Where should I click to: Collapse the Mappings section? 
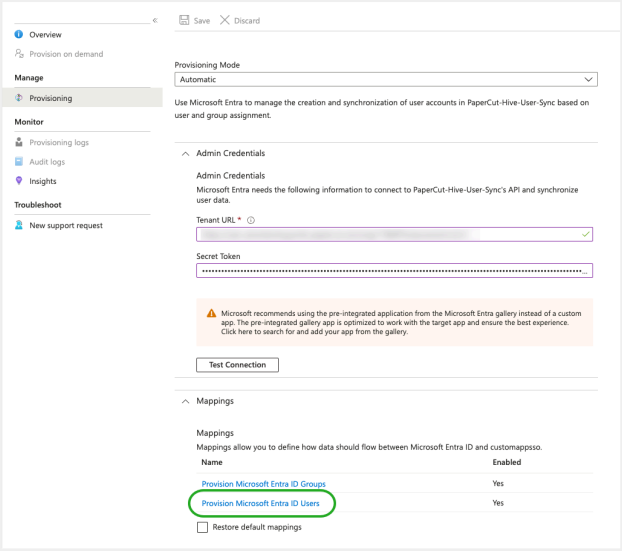[x=185, y=401]
